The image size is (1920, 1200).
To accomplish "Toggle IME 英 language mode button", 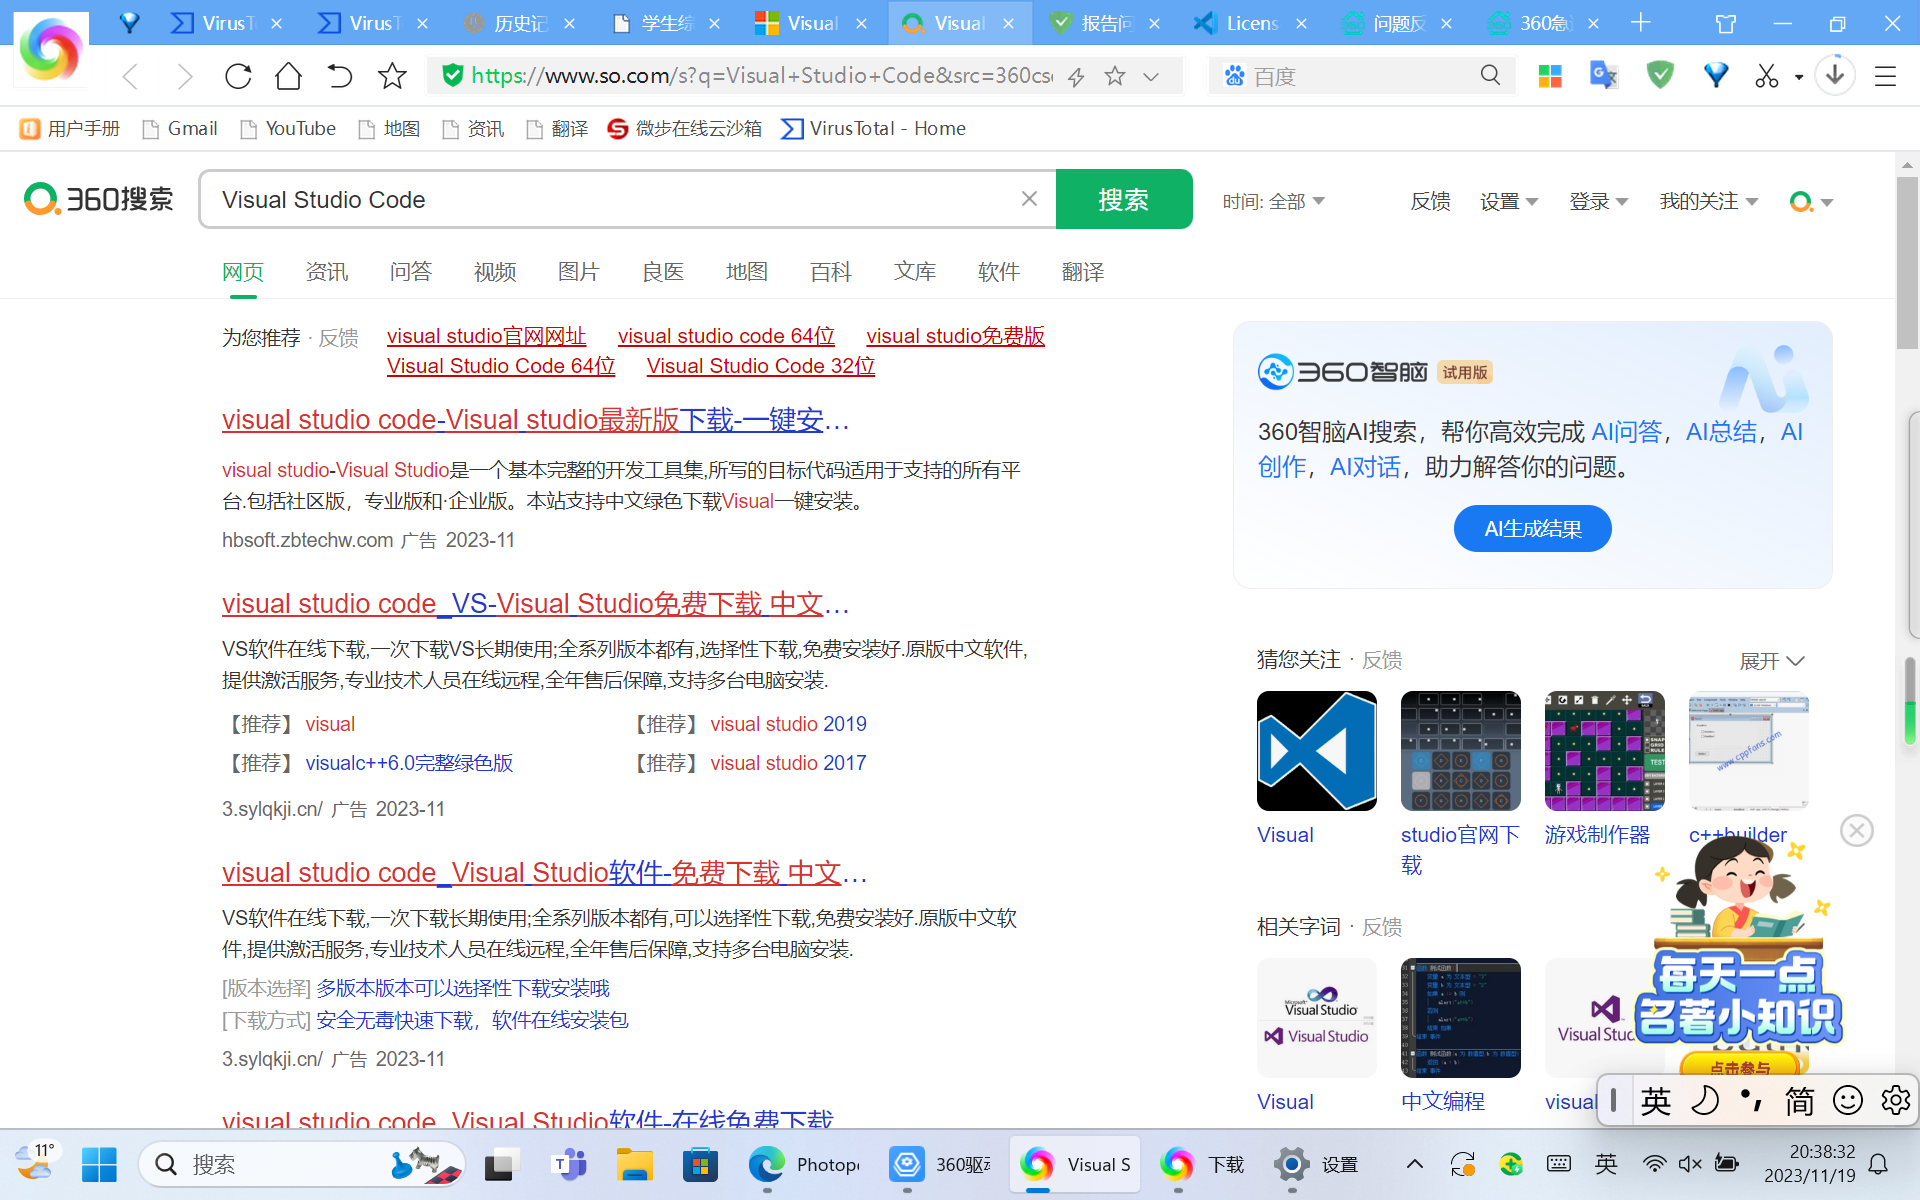I will pos(1655,1101).
